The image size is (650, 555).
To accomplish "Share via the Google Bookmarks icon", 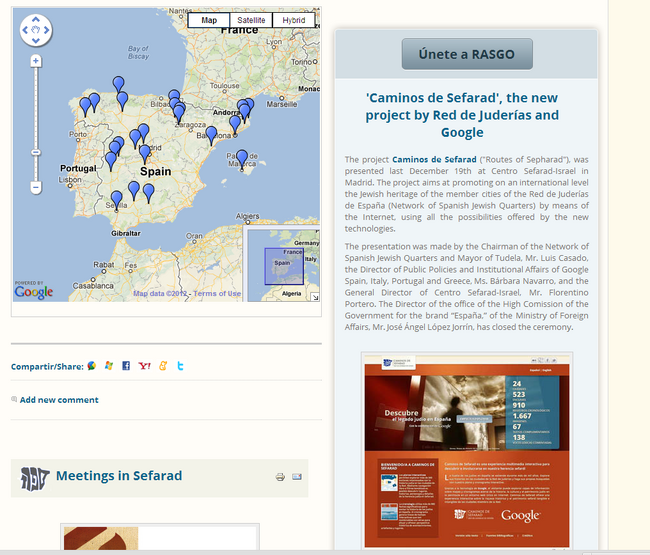I will [92, 366].
